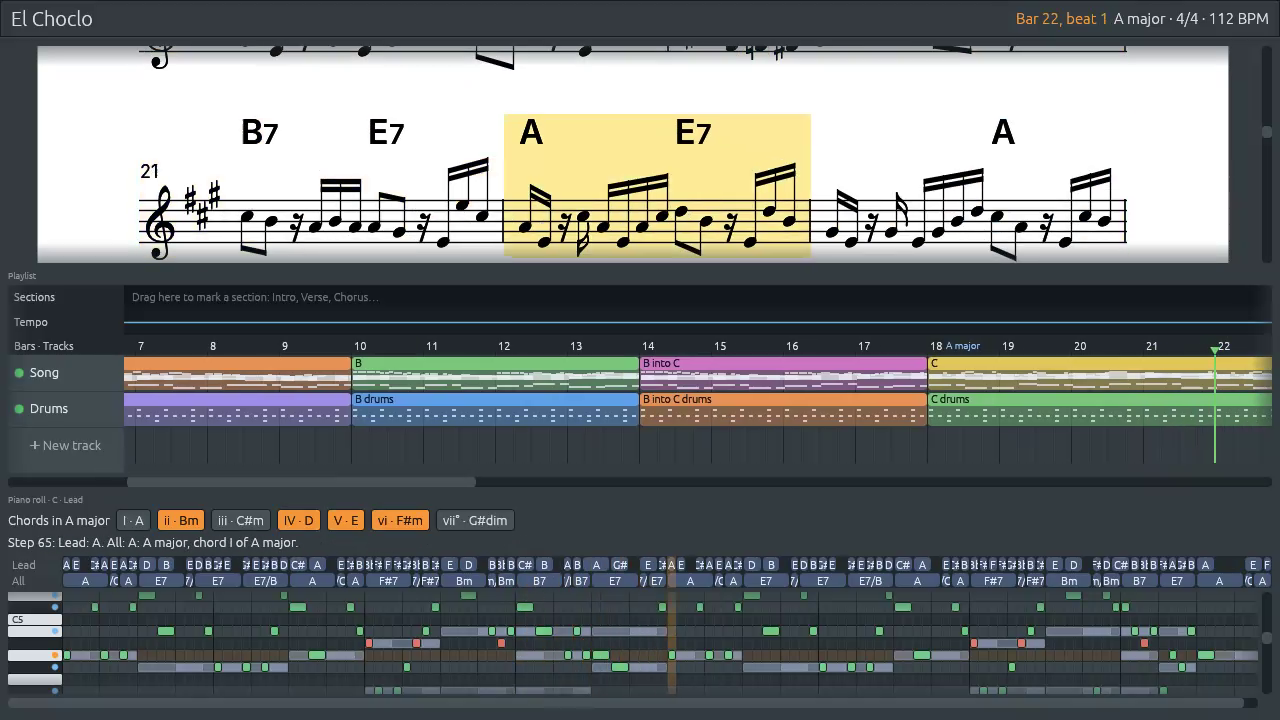The image size is (1280, 720).
Task: Click the C5 piano key
Action: [35, 619]
